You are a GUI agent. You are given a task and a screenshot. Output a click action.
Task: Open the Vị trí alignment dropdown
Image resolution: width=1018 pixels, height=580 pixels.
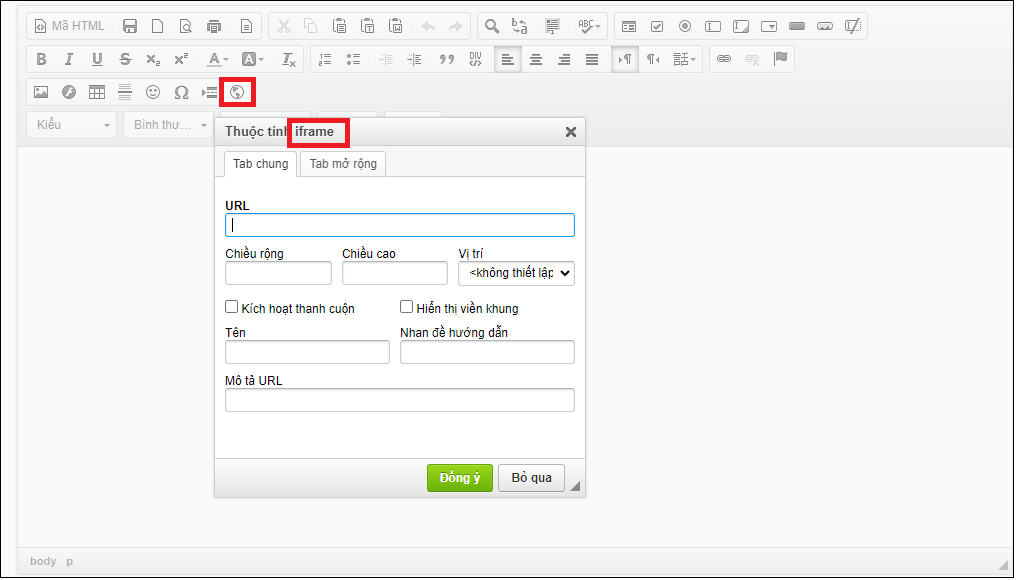click(x=516, y=273)
